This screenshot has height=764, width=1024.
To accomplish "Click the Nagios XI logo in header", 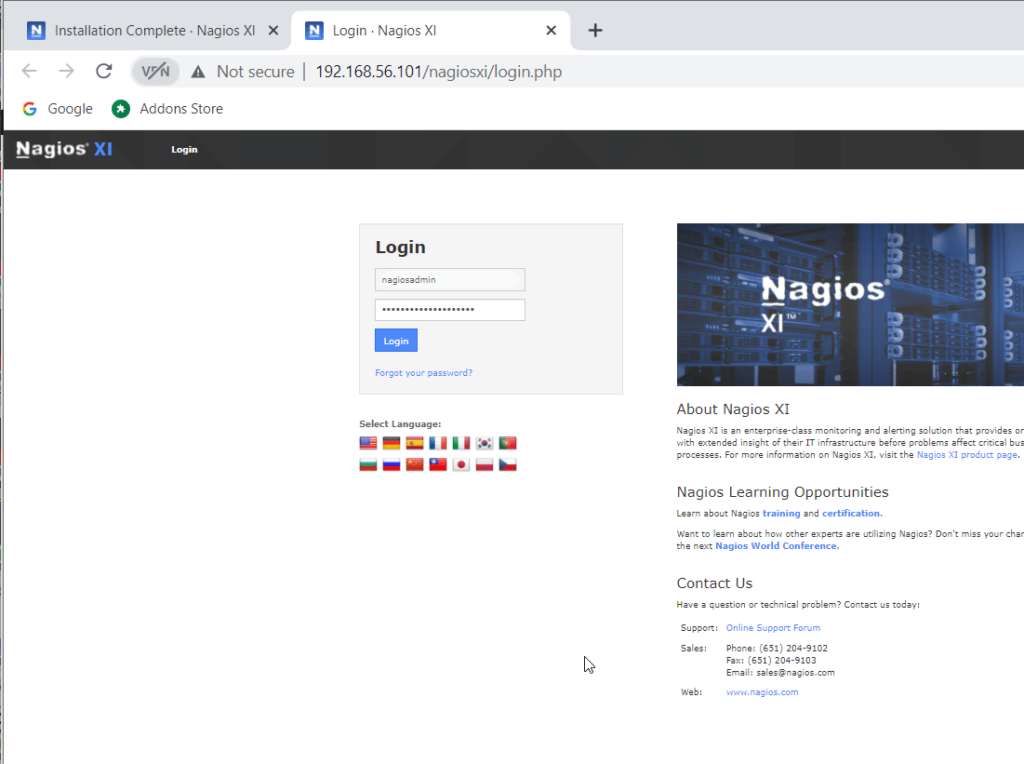I will [64, 149].
